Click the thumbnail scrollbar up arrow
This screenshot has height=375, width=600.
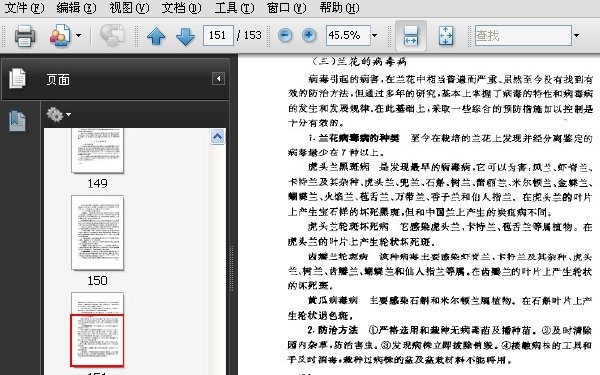tap(217, 137)
